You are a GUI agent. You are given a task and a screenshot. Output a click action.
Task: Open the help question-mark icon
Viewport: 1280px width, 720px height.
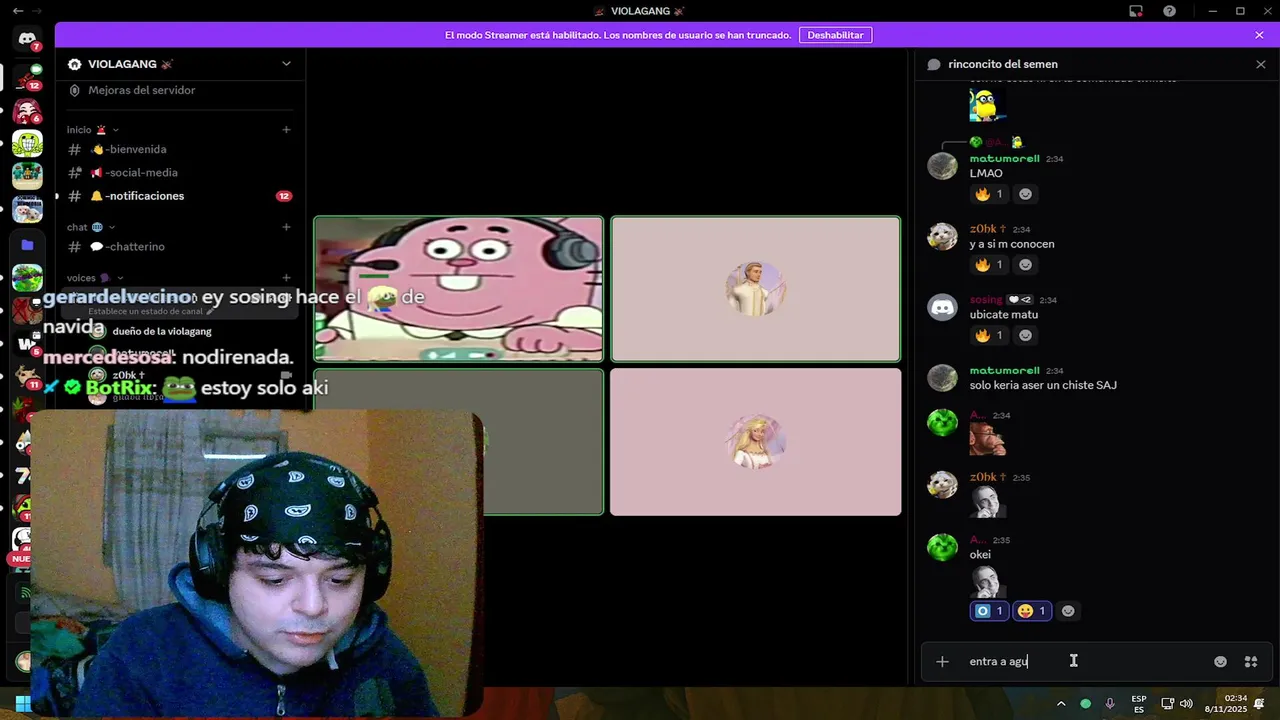1169,11
